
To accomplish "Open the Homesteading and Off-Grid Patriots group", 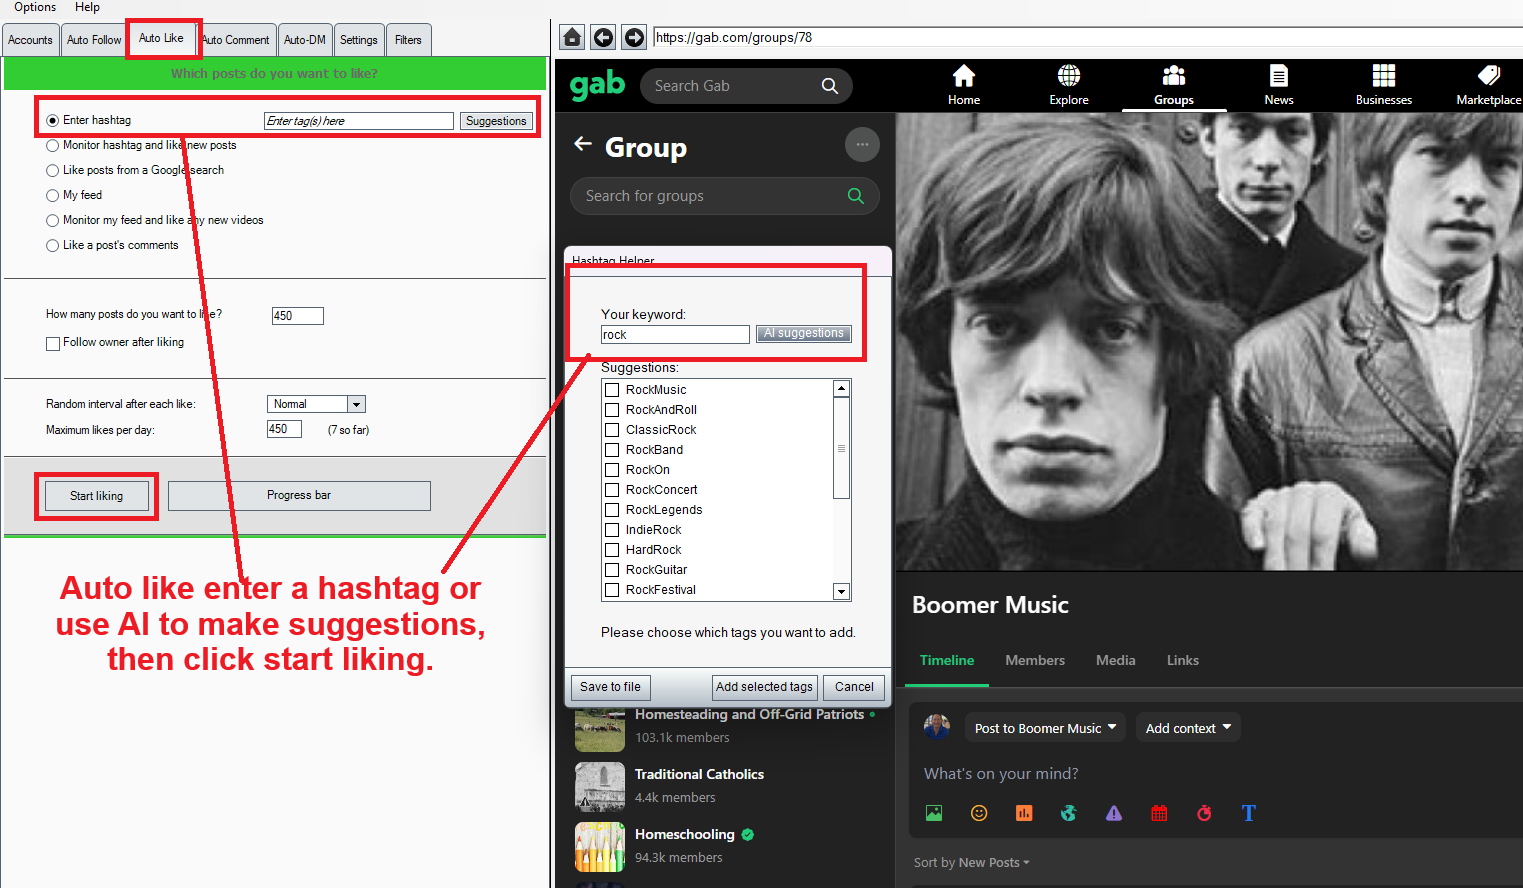I will point(749,714).
